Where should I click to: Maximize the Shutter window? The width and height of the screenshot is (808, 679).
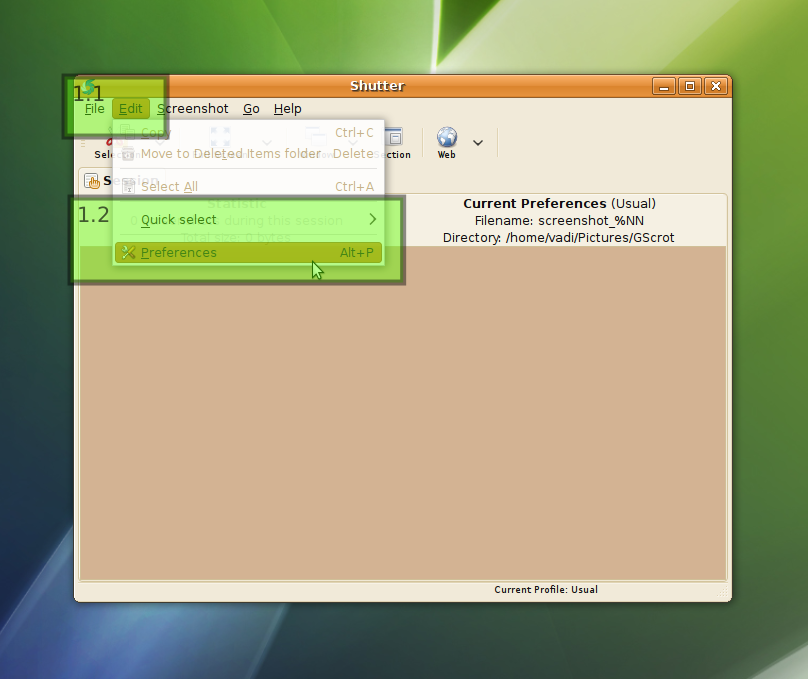[689, 86]
